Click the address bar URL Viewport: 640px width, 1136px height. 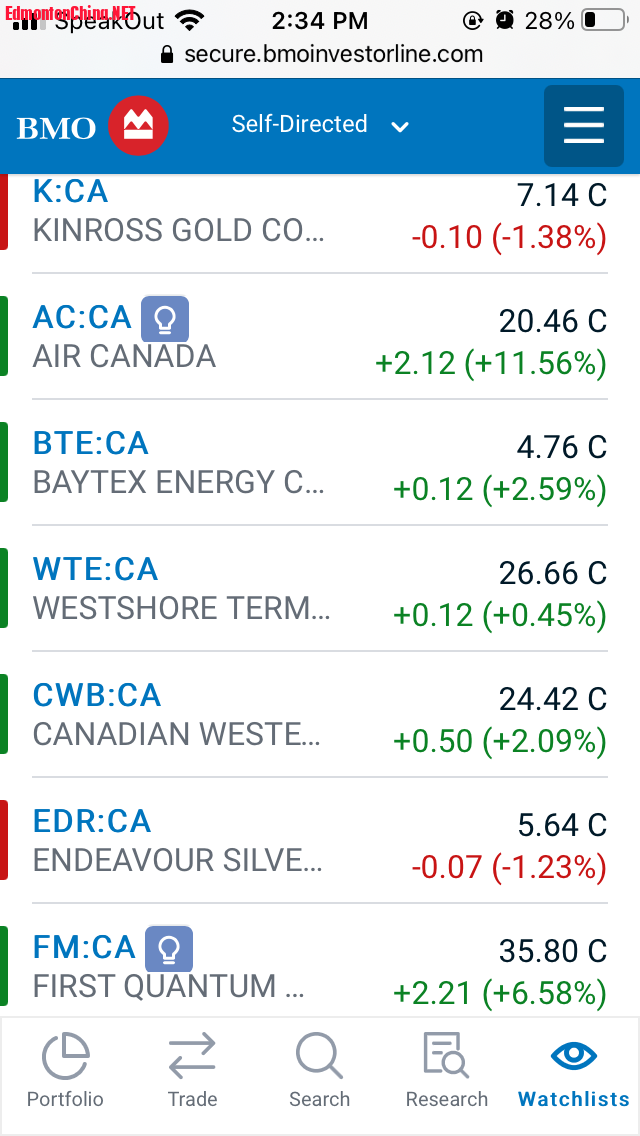click(x=334, y=54)
